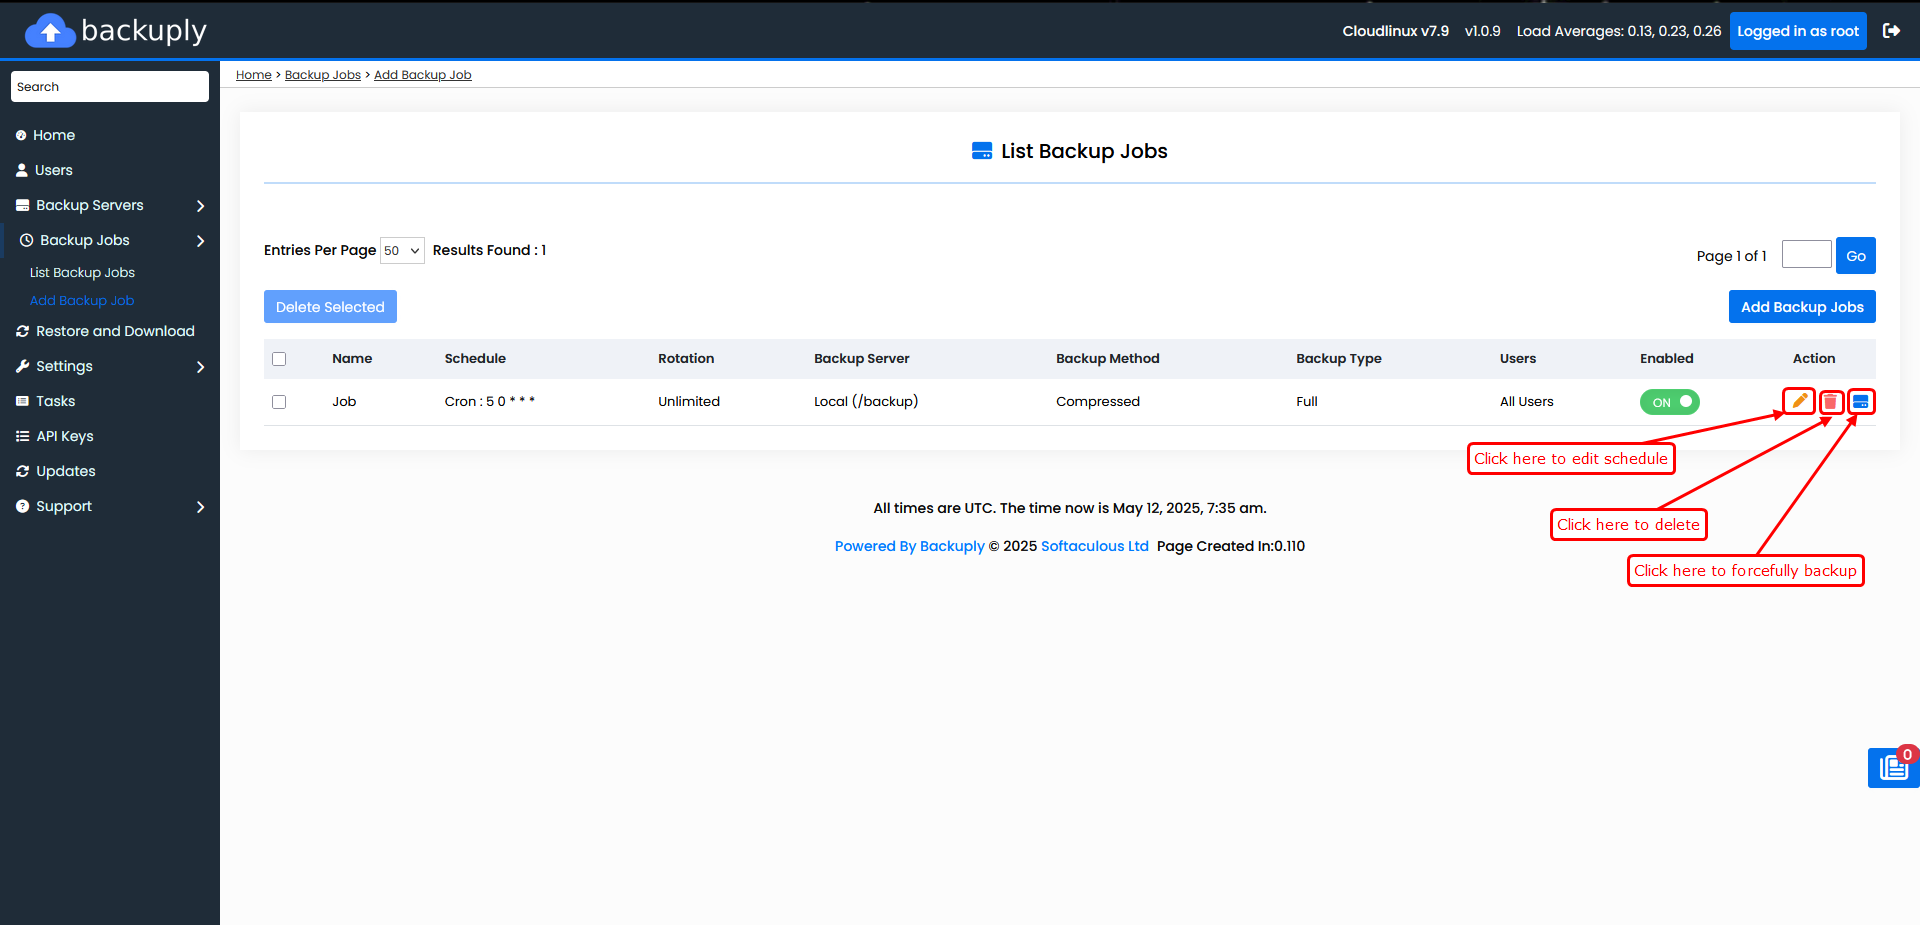Expand the Backup Servers menu
This screenshot has height=925, width=1920.
[110, 205]
